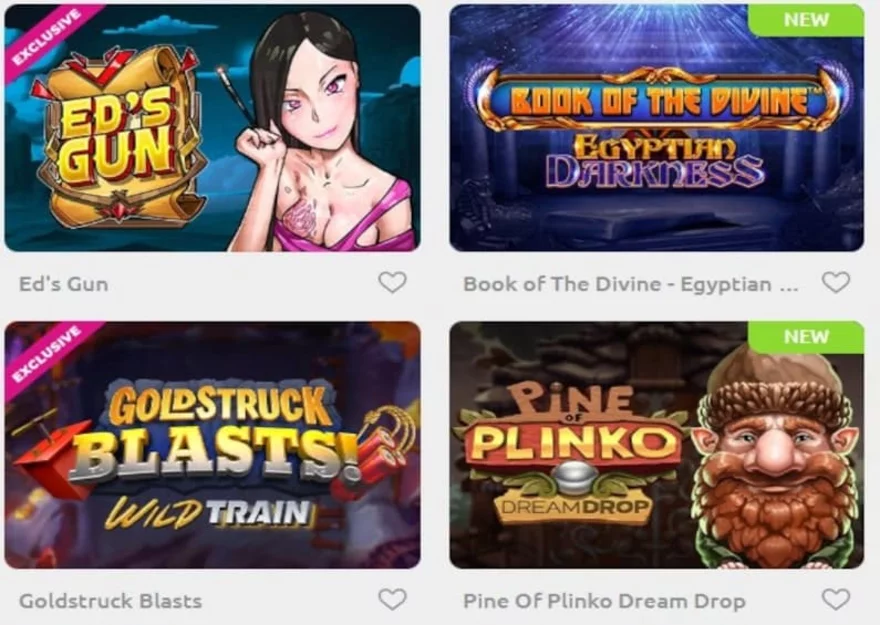The width and height of the screenshot is (880, 625).
Task: Click the Book of The Divine title
Action: click(630, 284)
